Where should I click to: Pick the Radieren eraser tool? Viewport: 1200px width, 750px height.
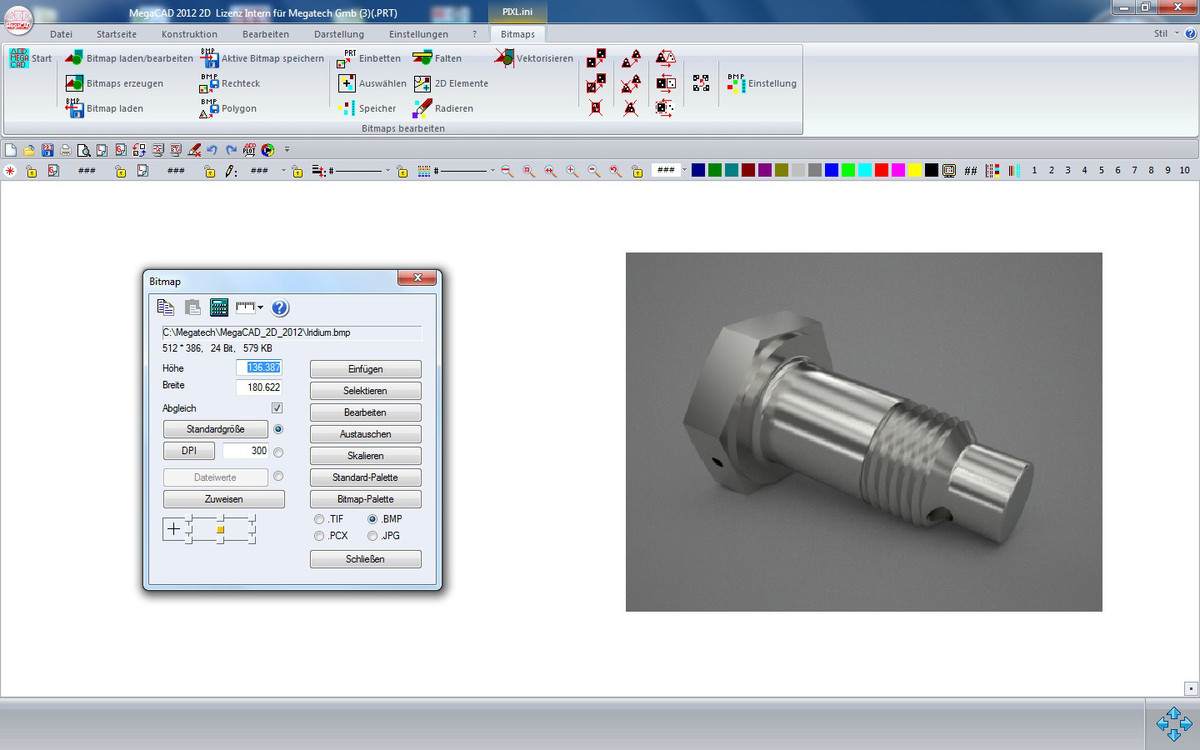443,108
